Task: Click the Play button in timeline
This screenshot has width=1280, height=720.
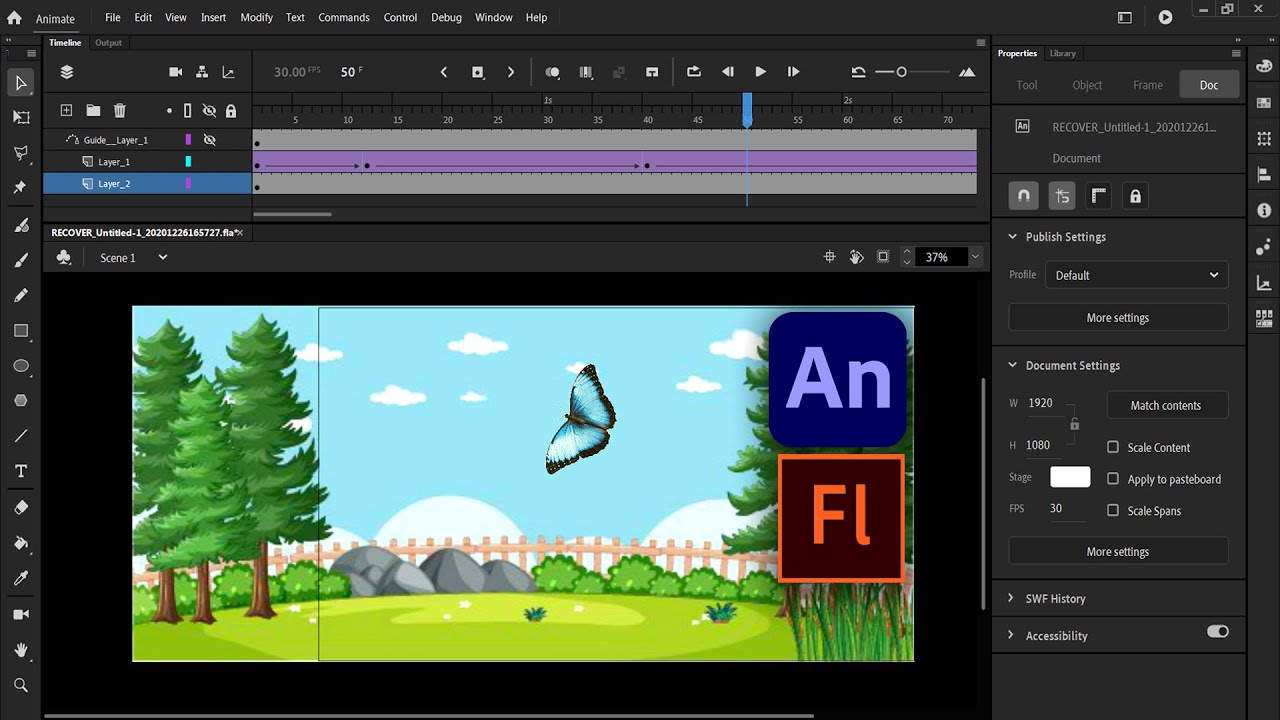Action: click(760, 72)
